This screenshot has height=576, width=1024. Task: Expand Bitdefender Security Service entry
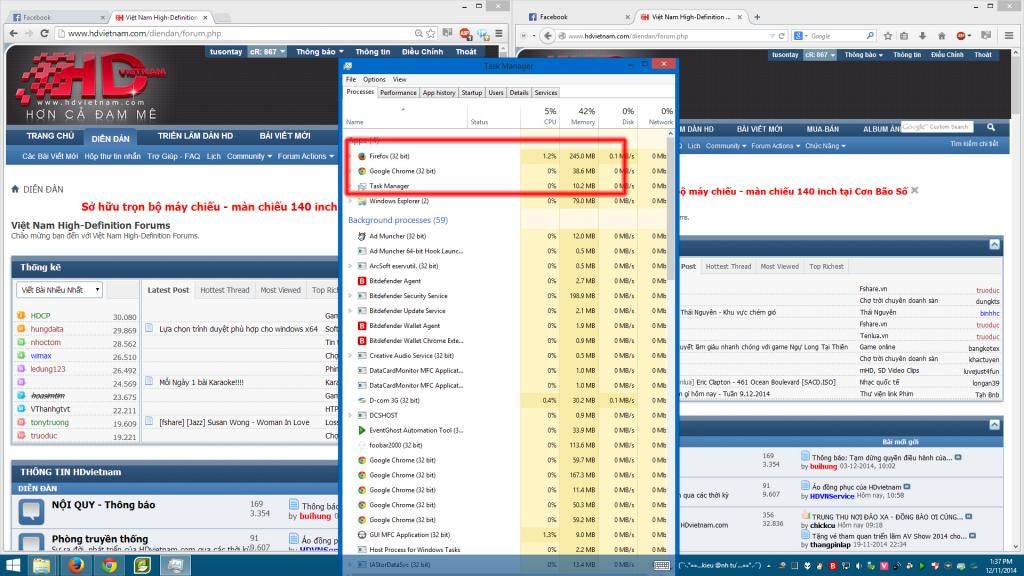[x=351, y=296]
